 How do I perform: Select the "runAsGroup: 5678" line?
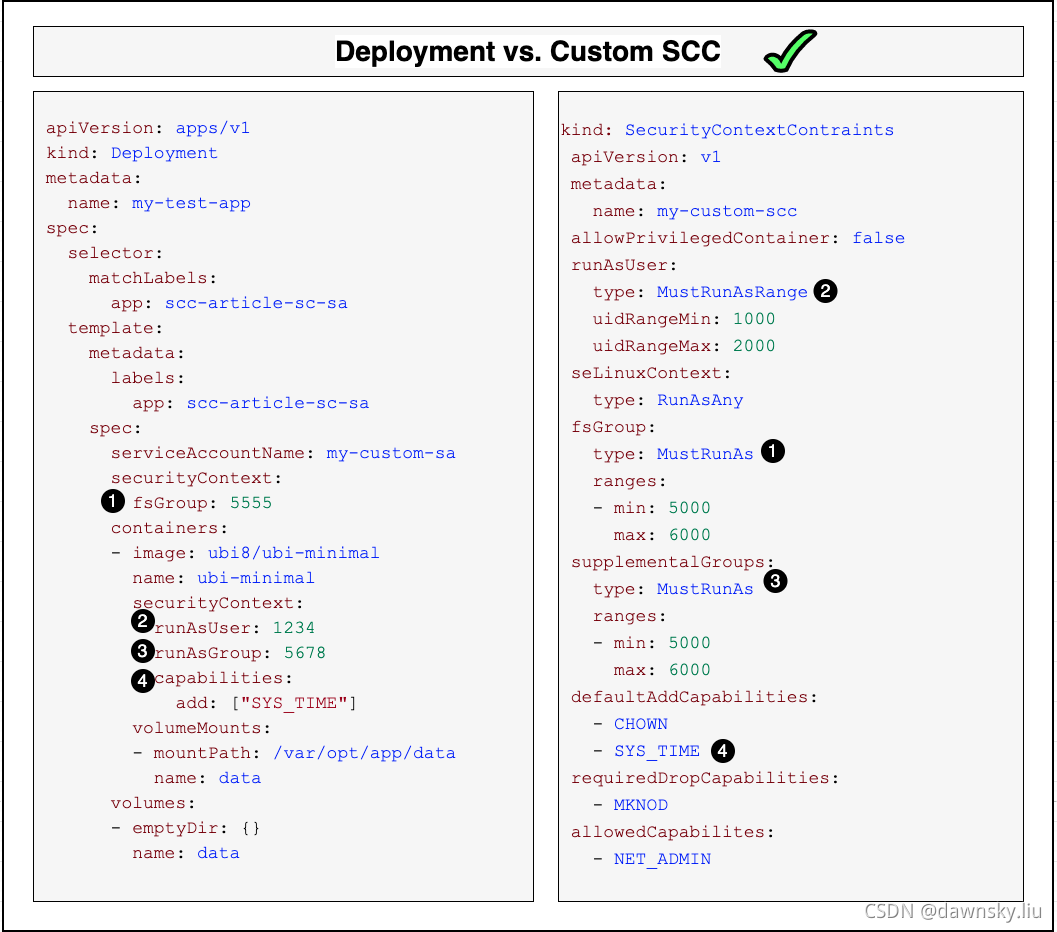240,652
